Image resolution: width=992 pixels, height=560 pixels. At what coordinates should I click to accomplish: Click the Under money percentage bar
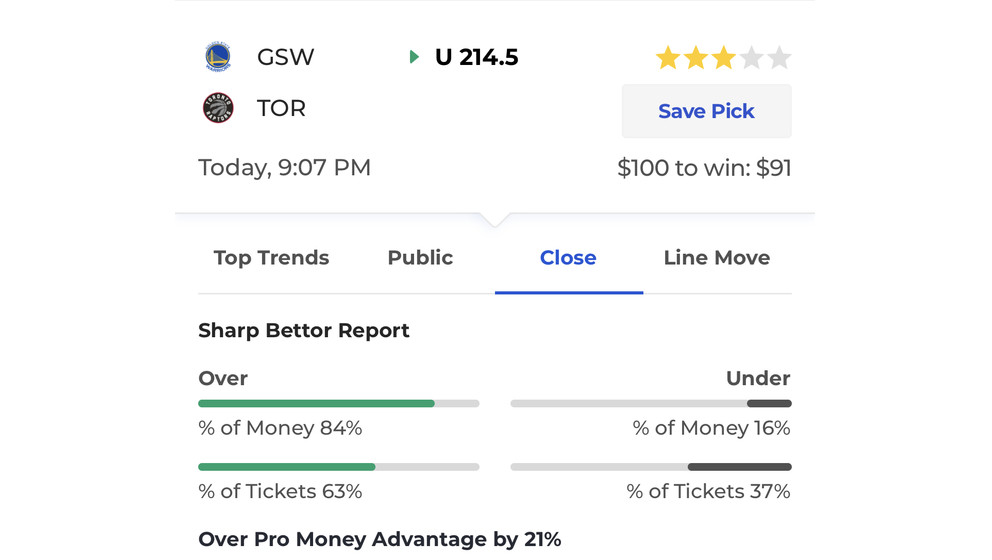coord(651,404)
